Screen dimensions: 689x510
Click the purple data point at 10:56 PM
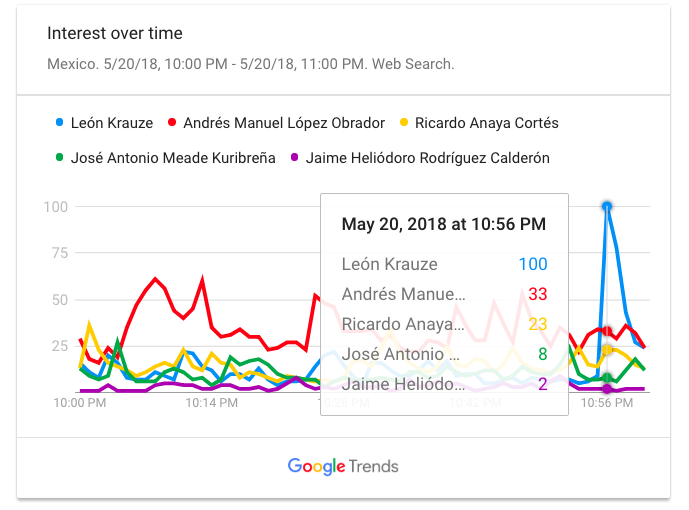[607, 389]
